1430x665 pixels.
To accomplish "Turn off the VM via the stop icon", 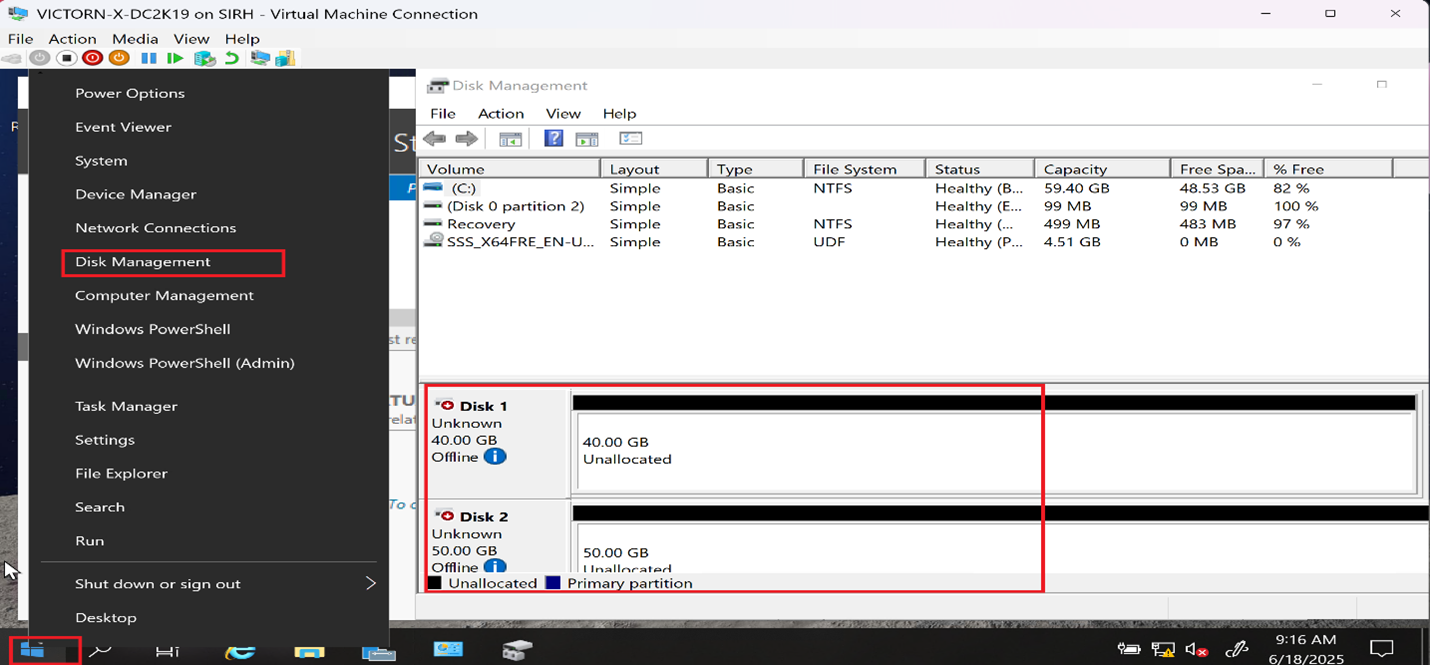I will click(66, 57).
